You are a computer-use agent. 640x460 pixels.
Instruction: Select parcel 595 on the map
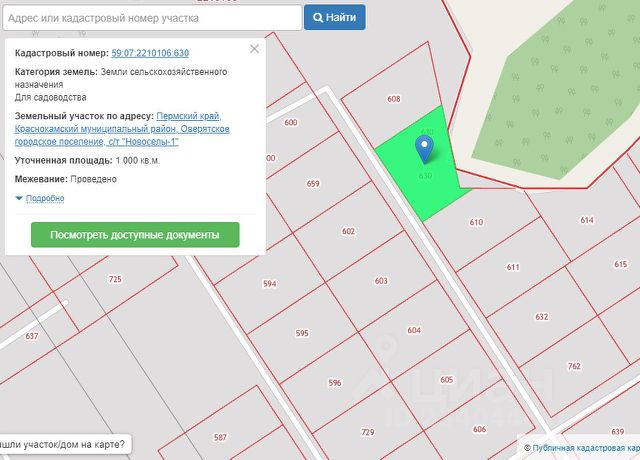[302, 333]
